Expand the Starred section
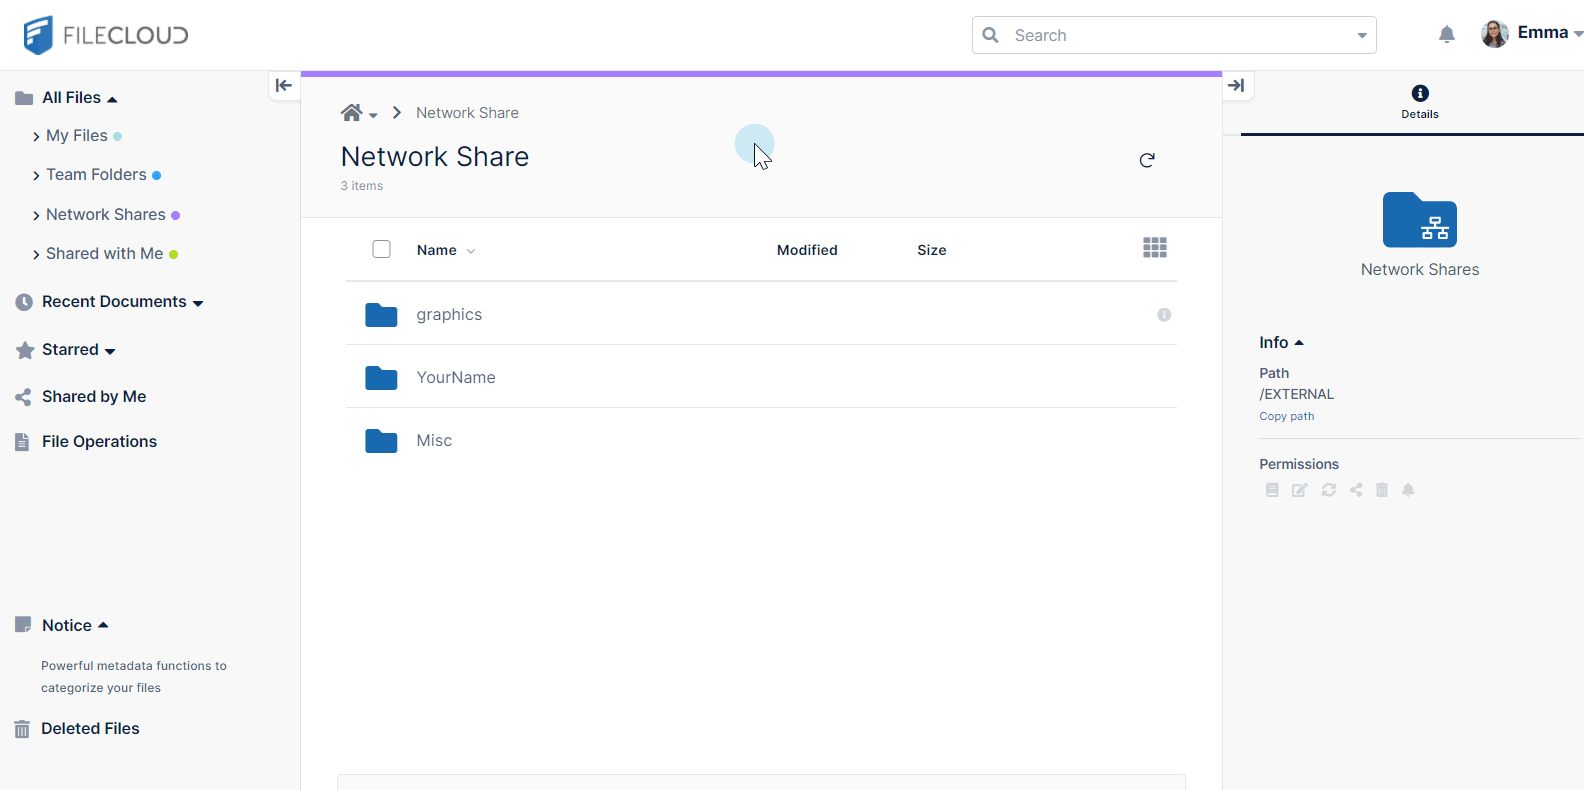1584x790 pixels. [110, 351]
